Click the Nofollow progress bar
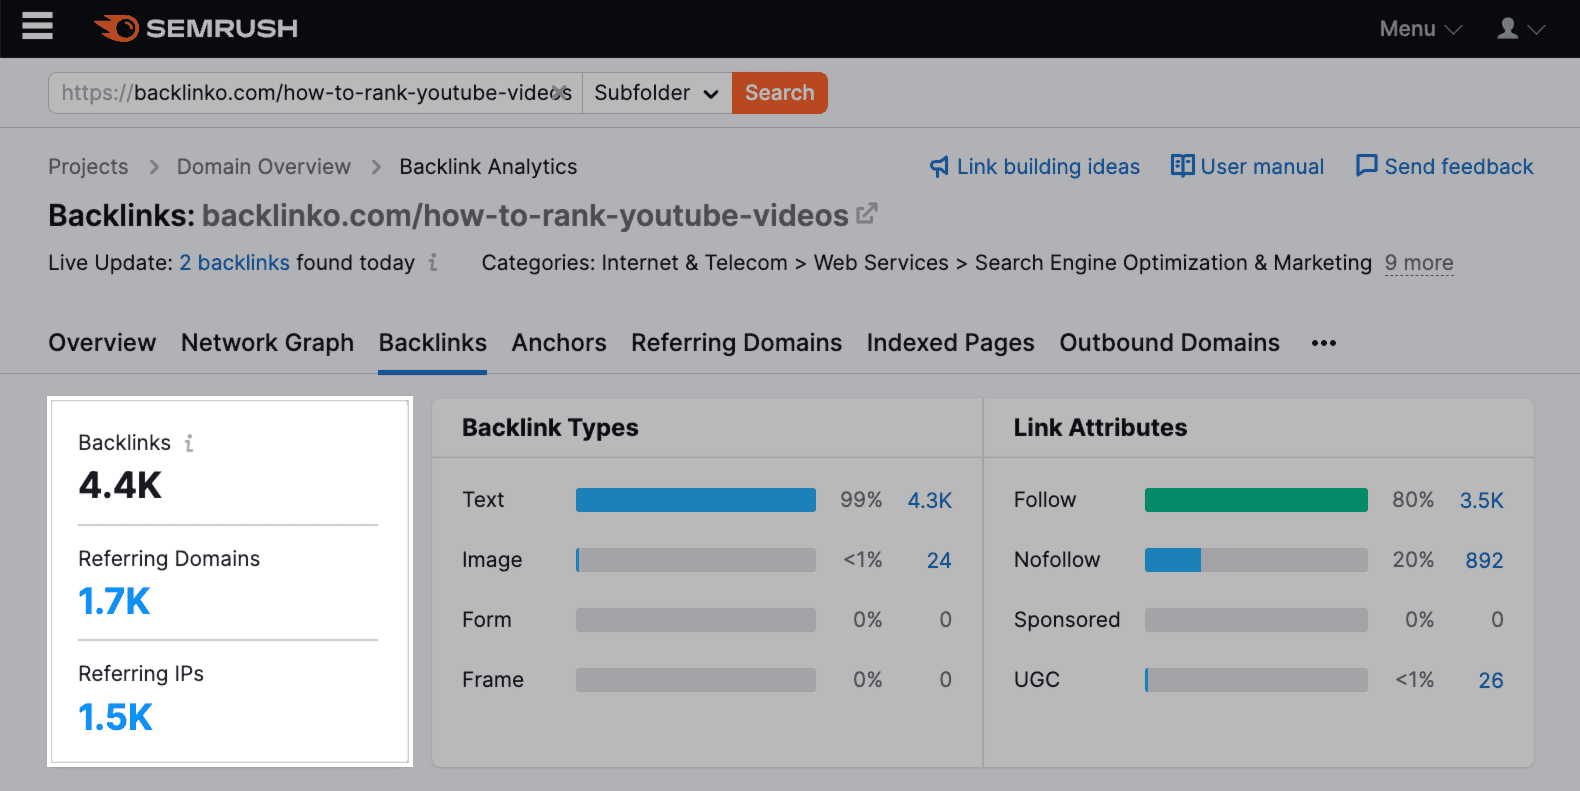 click(x=1256, y=560)
